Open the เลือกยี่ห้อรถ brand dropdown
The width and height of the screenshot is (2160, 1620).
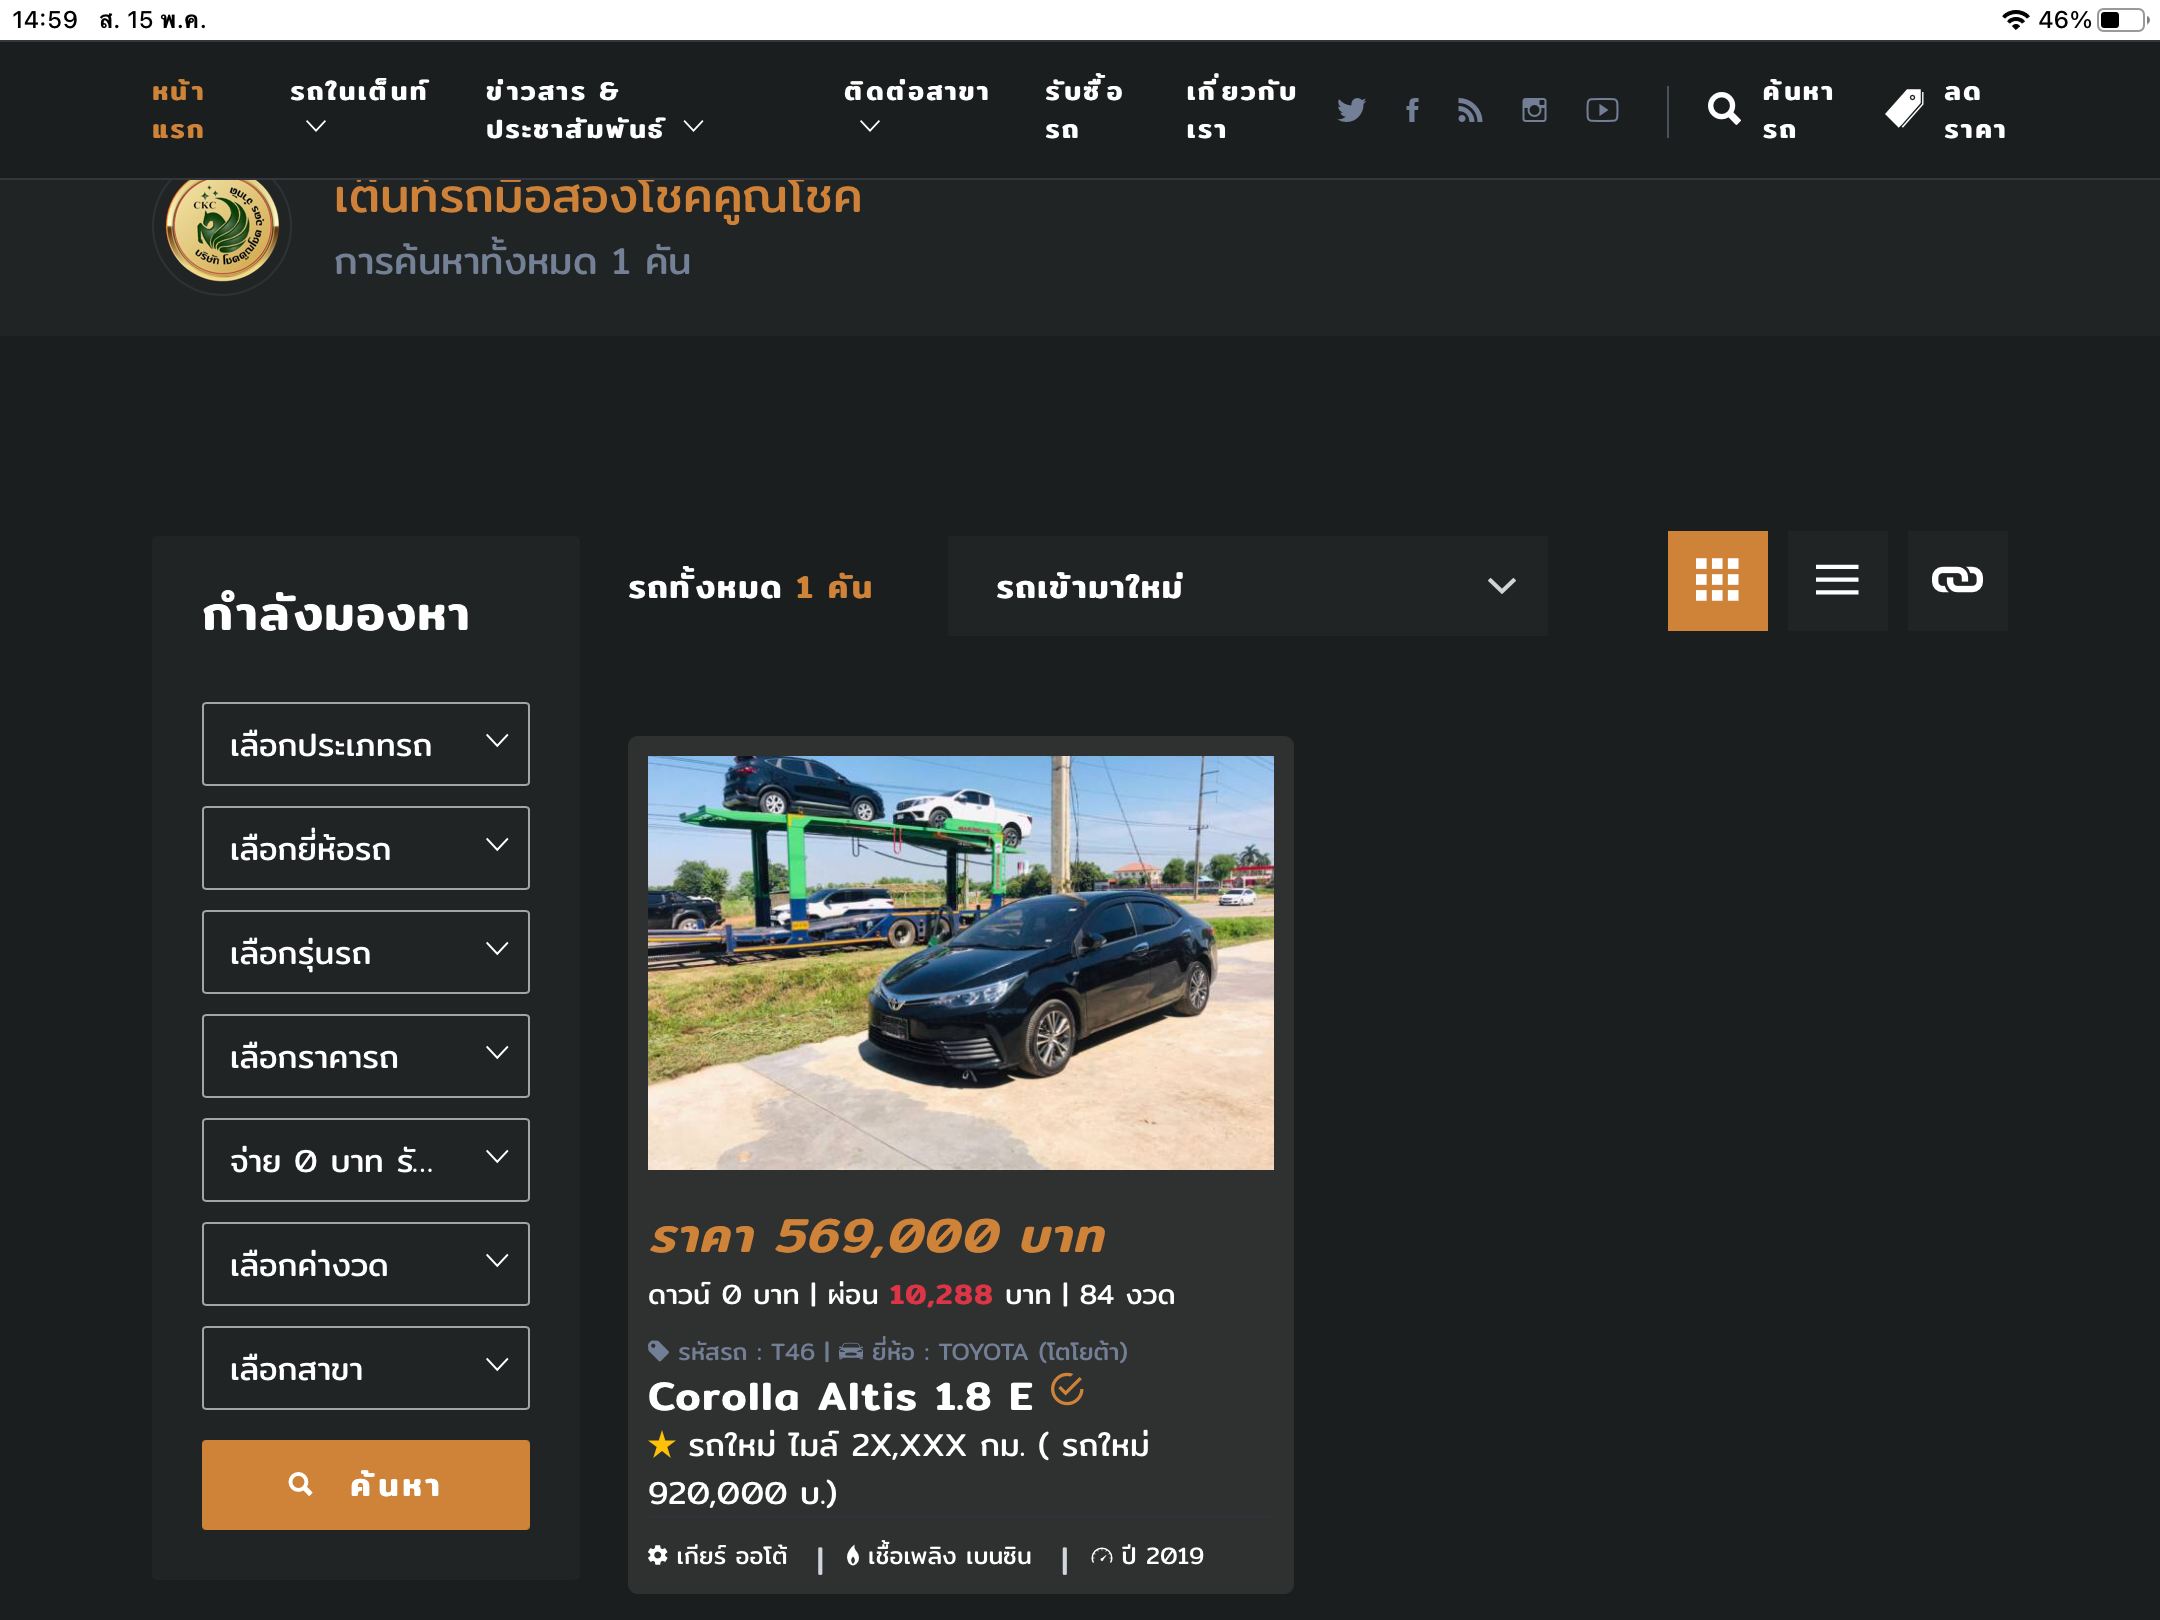tap(365, 848)
